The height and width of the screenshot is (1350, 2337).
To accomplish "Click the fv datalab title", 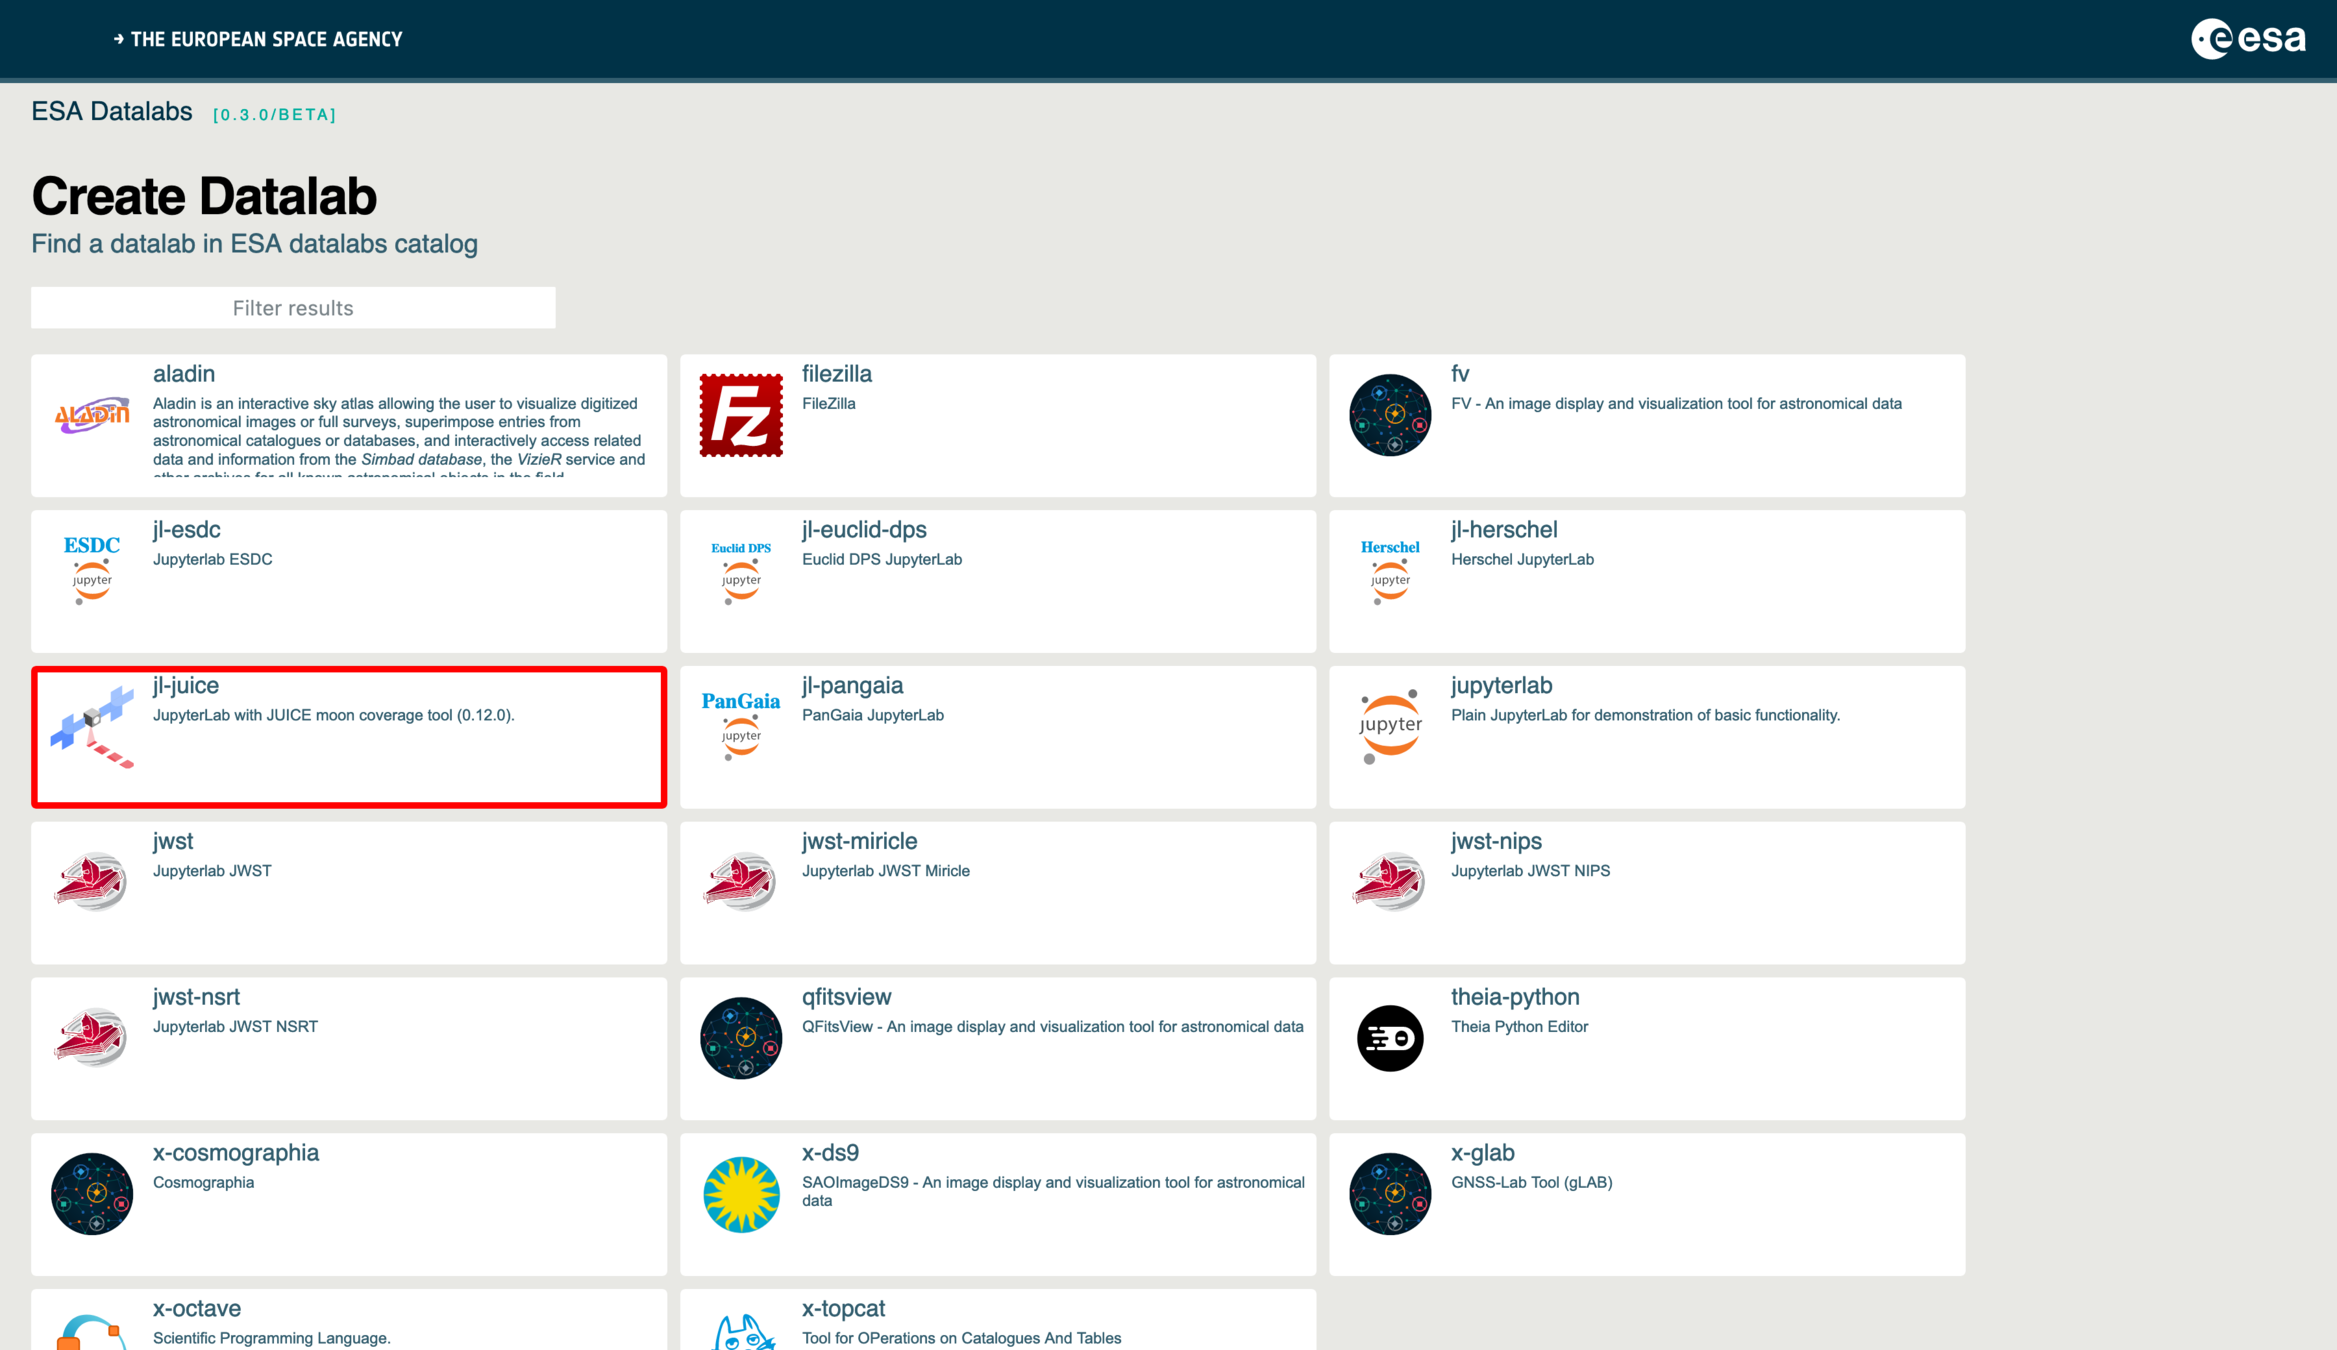I will pyautogui.click(x=1460, y=374).
